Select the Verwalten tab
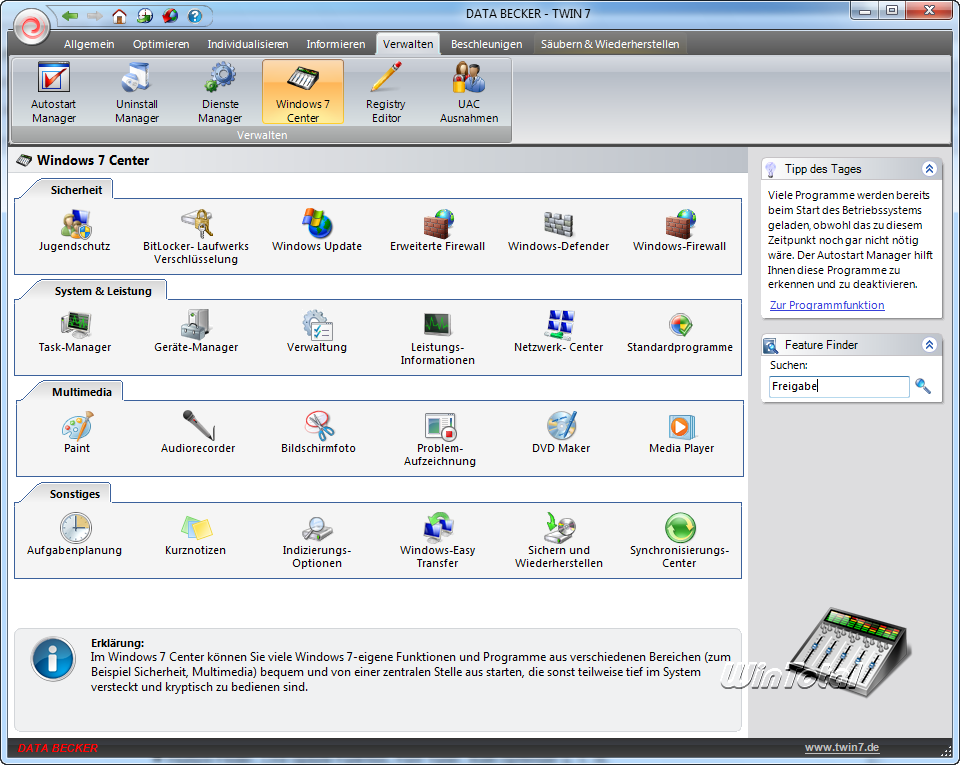The image size is (960, 765). [408, 44]
